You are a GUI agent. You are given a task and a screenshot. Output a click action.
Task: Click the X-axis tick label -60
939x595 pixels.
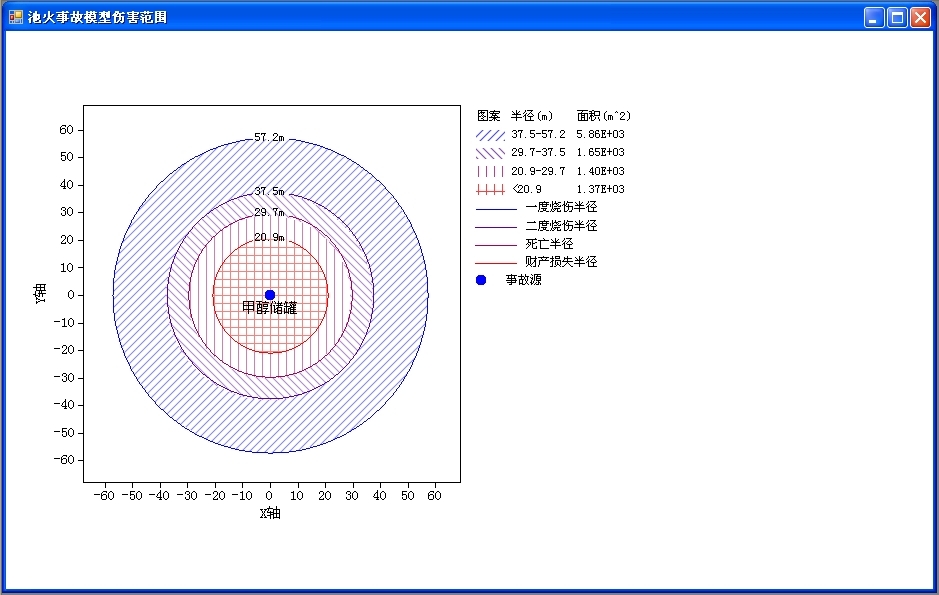point(104,496)
